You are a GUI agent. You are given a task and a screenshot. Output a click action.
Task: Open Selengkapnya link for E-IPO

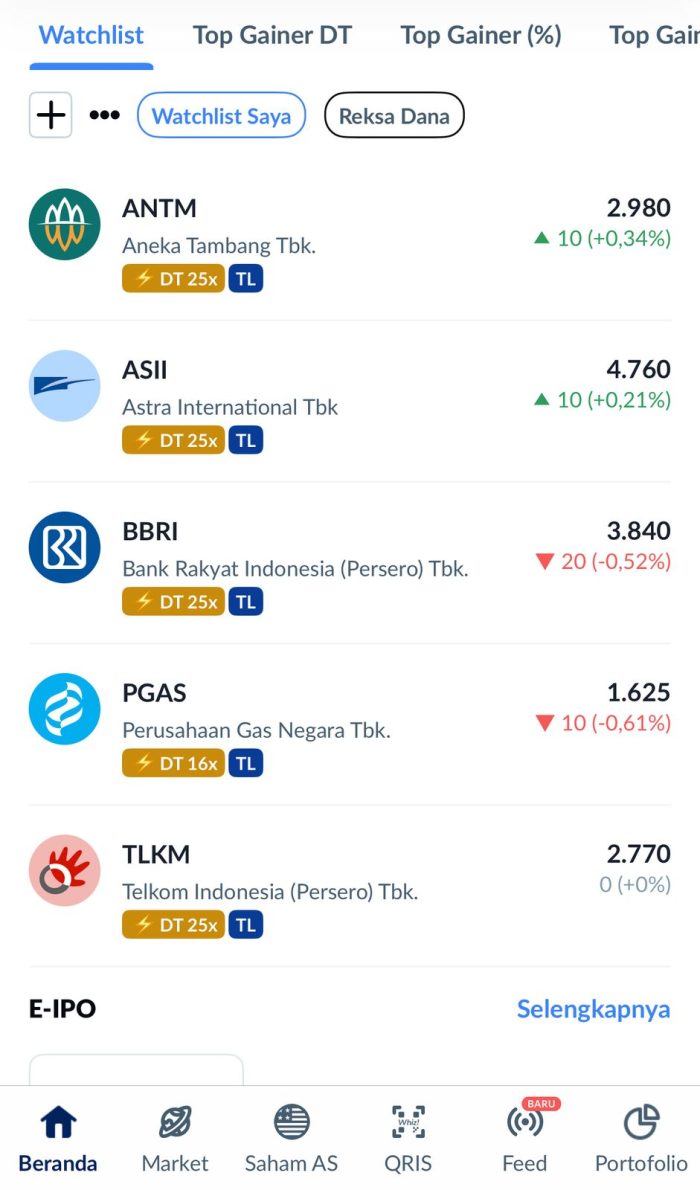pos(593,1009)
